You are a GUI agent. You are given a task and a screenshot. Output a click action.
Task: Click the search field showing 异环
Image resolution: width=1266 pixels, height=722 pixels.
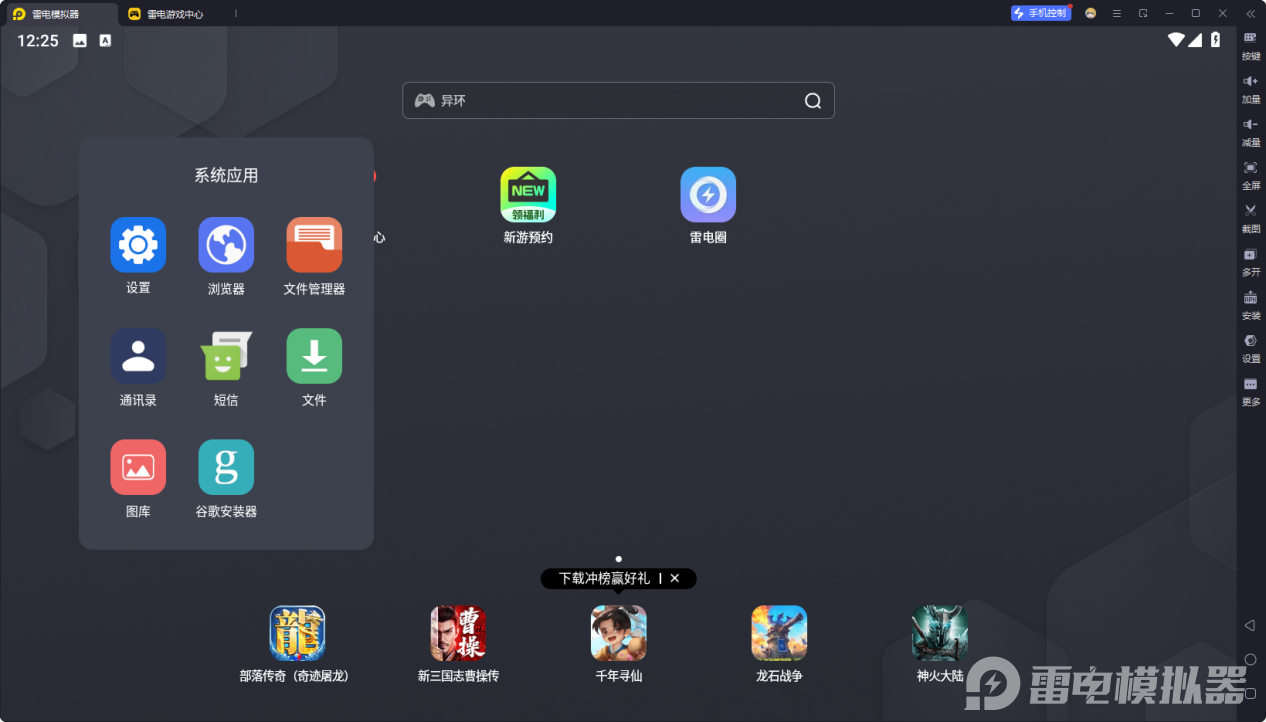point(610,101)
